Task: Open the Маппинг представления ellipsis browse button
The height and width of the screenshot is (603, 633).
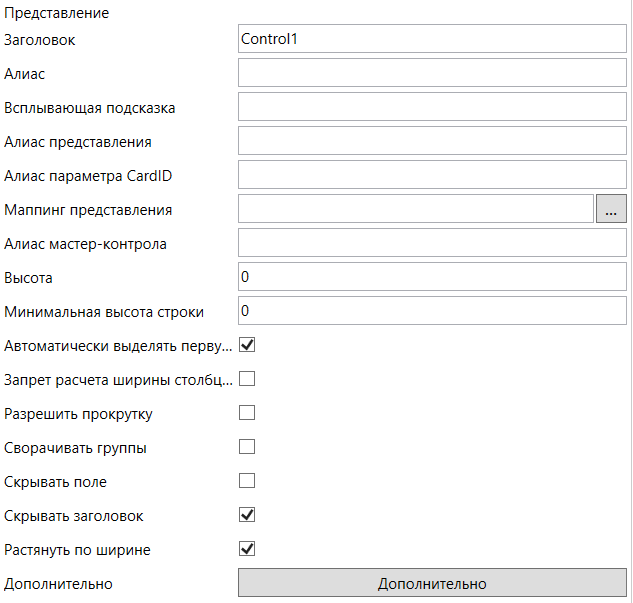Action: [x=611, y=209]
